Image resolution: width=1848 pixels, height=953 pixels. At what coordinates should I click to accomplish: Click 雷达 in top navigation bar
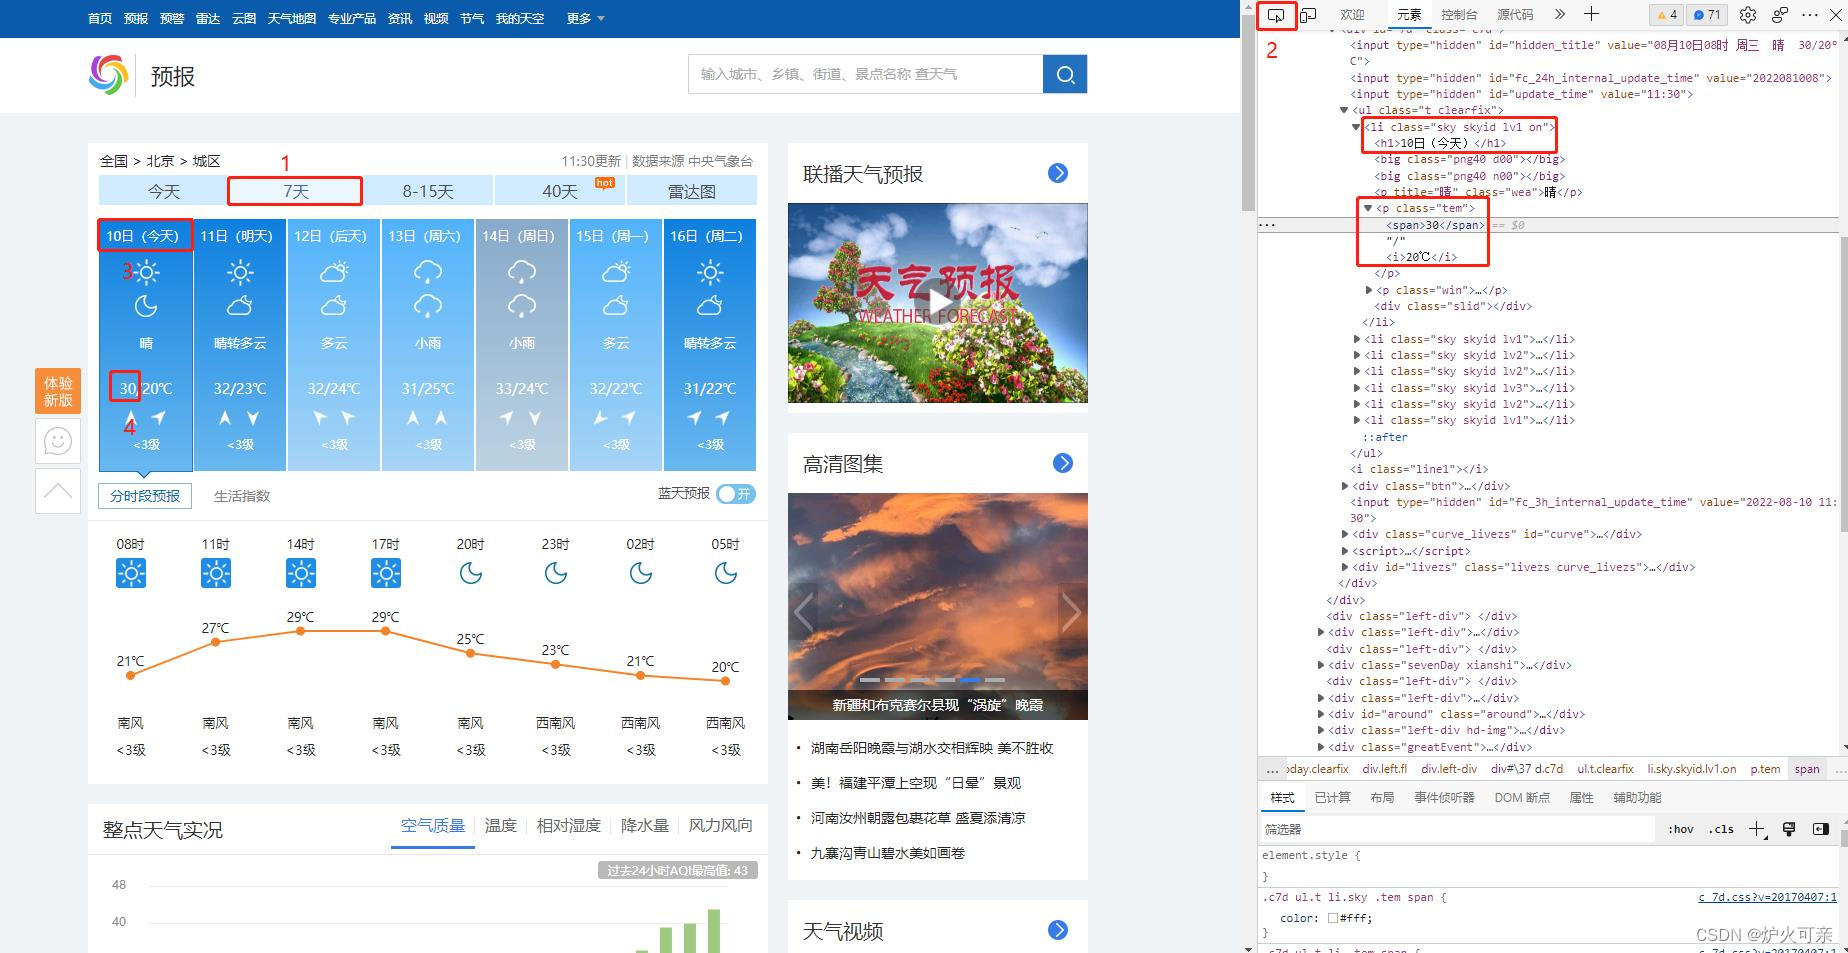(208, 18)
